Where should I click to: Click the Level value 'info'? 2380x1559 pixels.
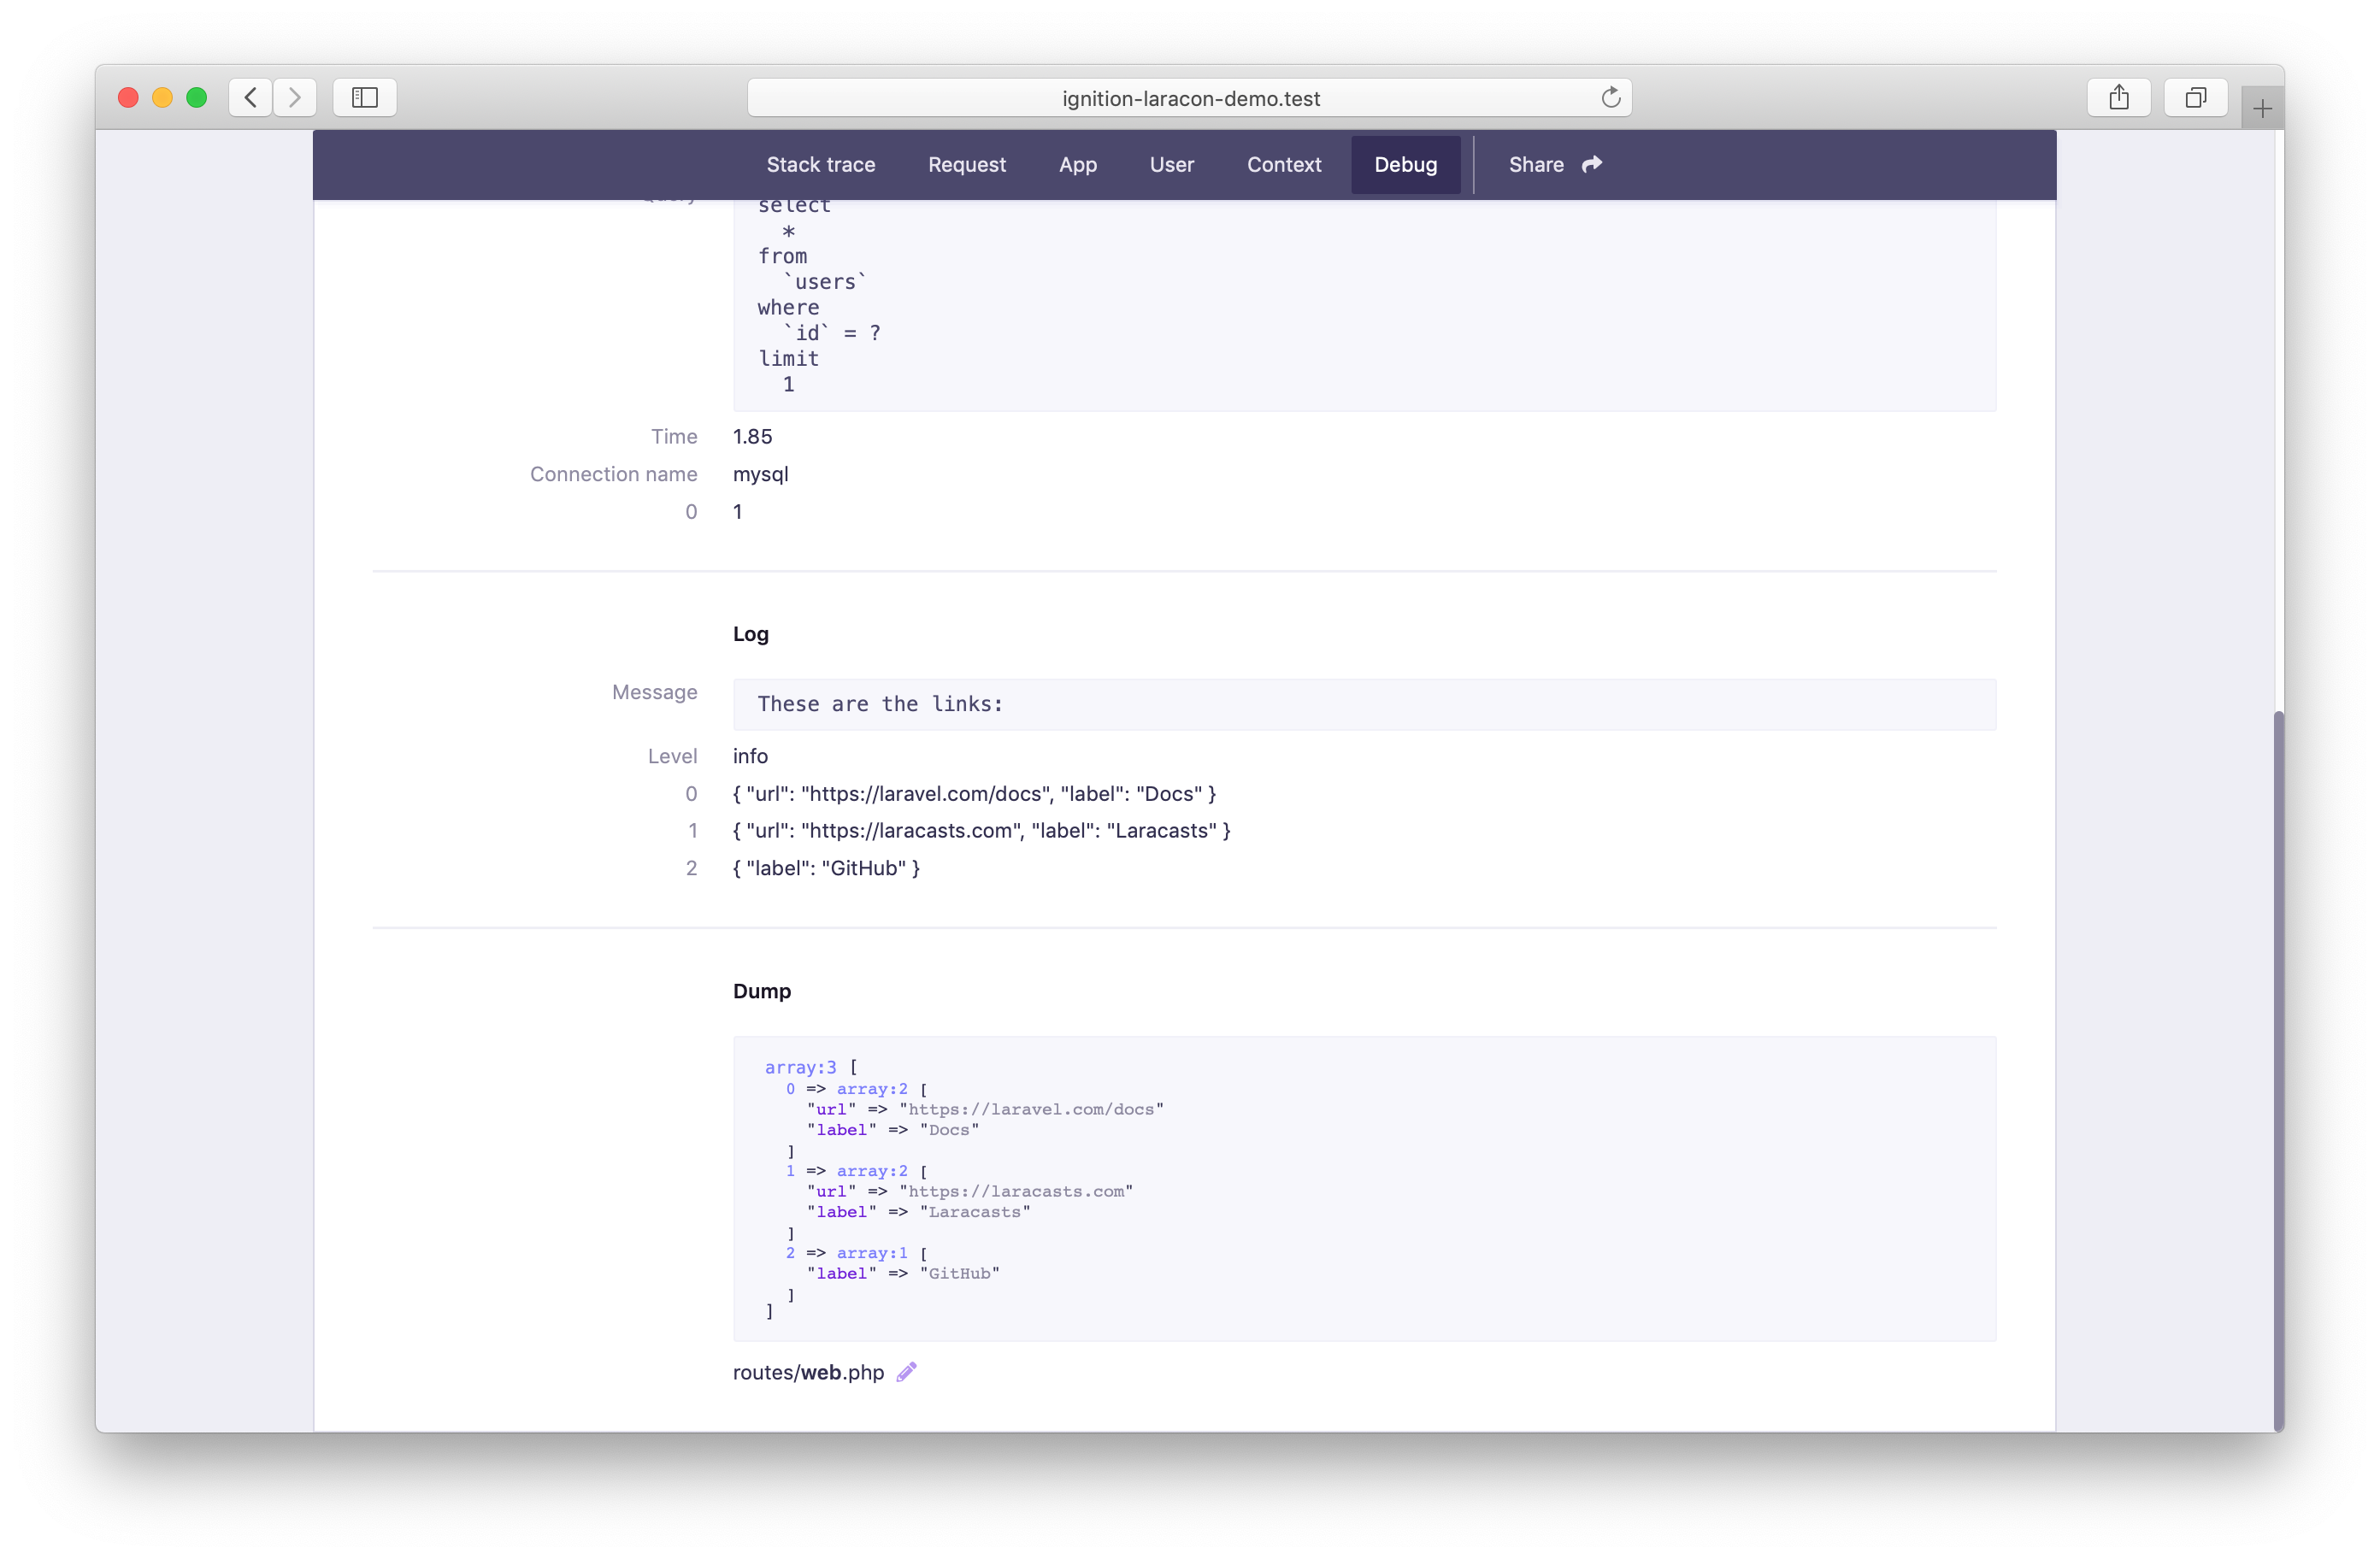tap(750, 756)
